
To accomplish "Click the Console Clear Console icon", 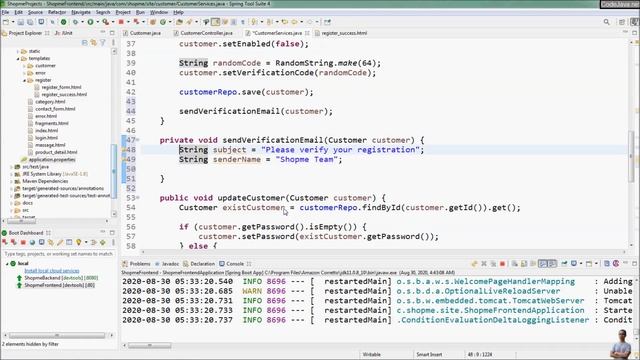I will point(515,264).
